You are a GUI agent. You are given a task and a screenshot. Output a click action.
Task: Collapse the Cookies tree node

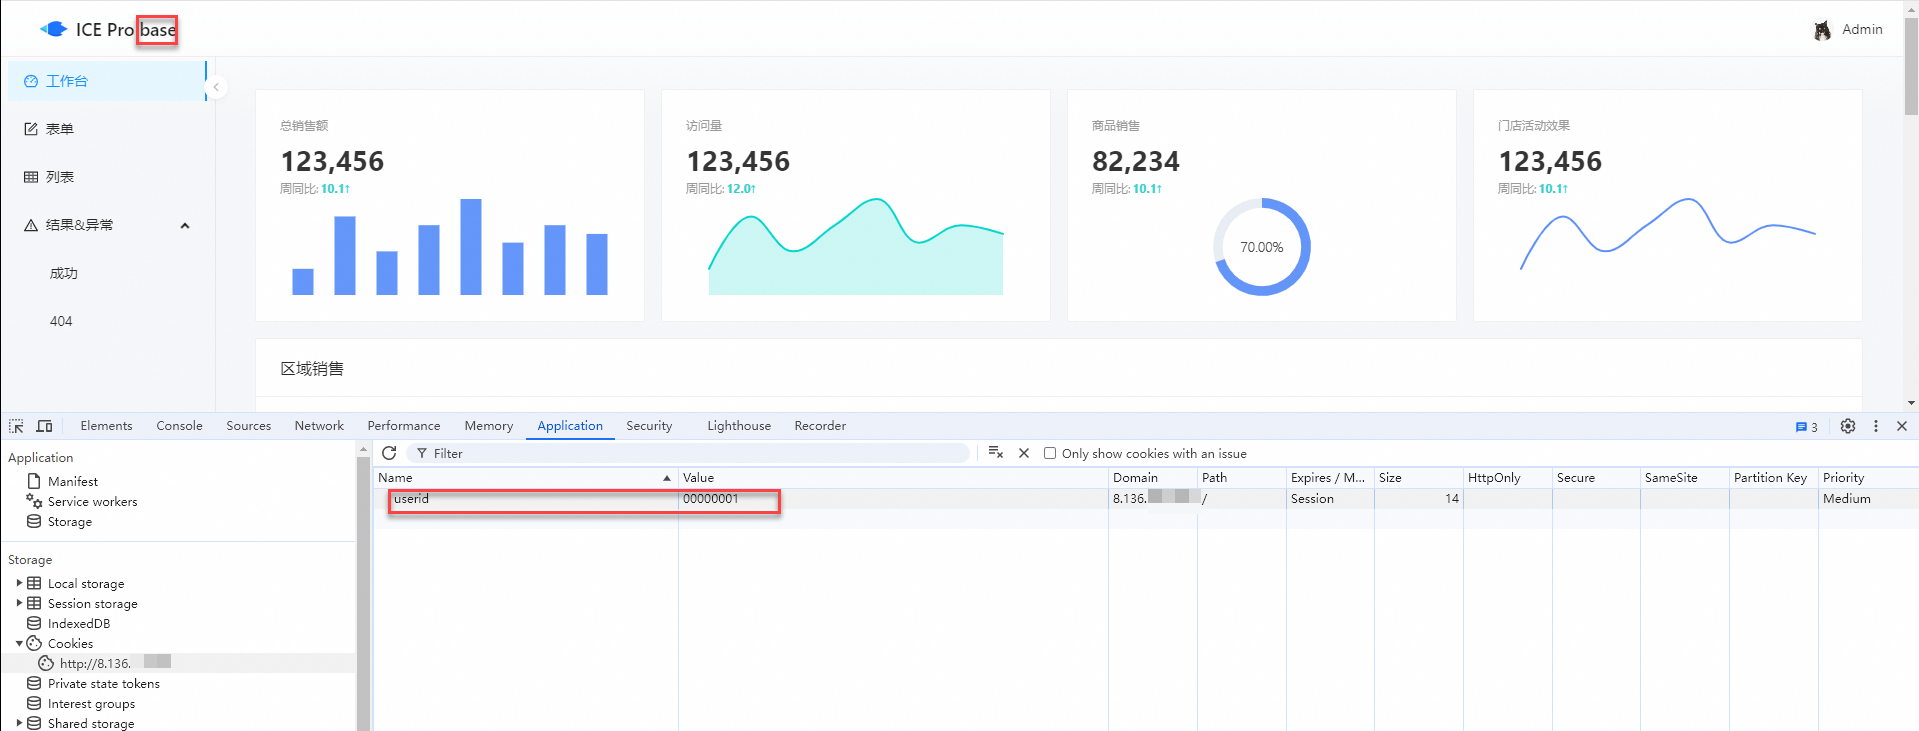click(x=19, y=643)
